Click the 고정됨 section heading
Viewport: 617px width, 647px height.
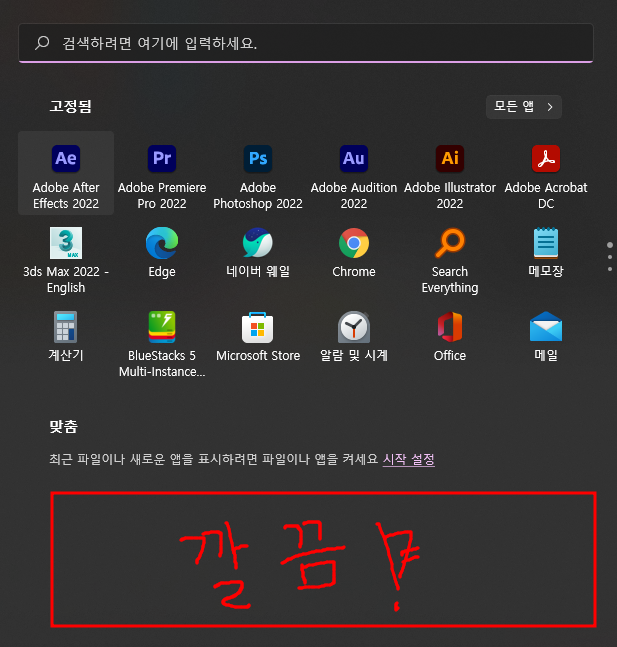click(70, 106)
